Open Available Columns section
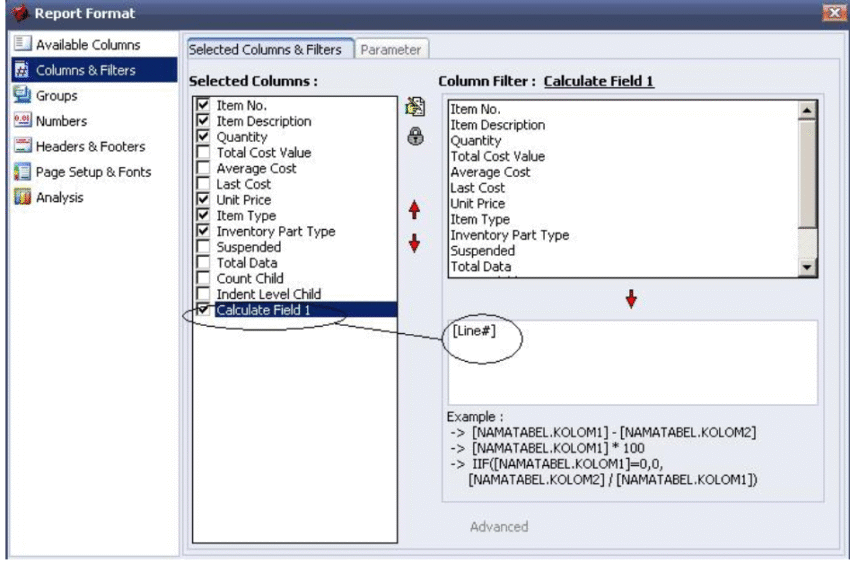 click(x=88, y=44)
